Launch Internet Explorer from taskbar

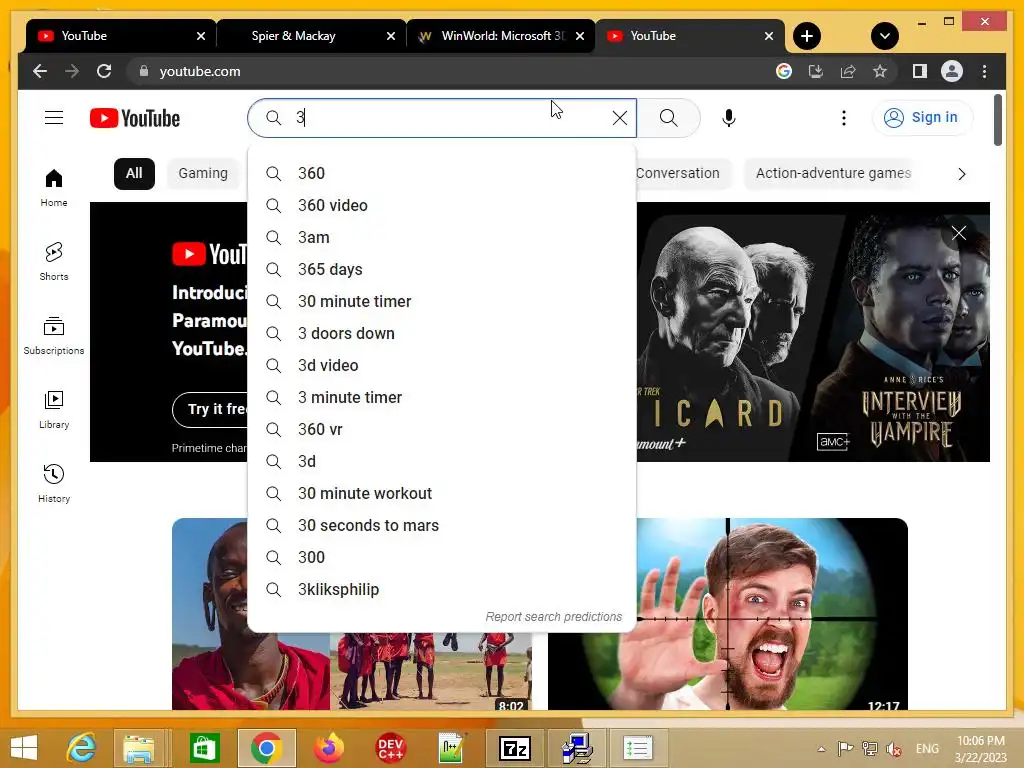pyautogui.click(x=82, y=748)
